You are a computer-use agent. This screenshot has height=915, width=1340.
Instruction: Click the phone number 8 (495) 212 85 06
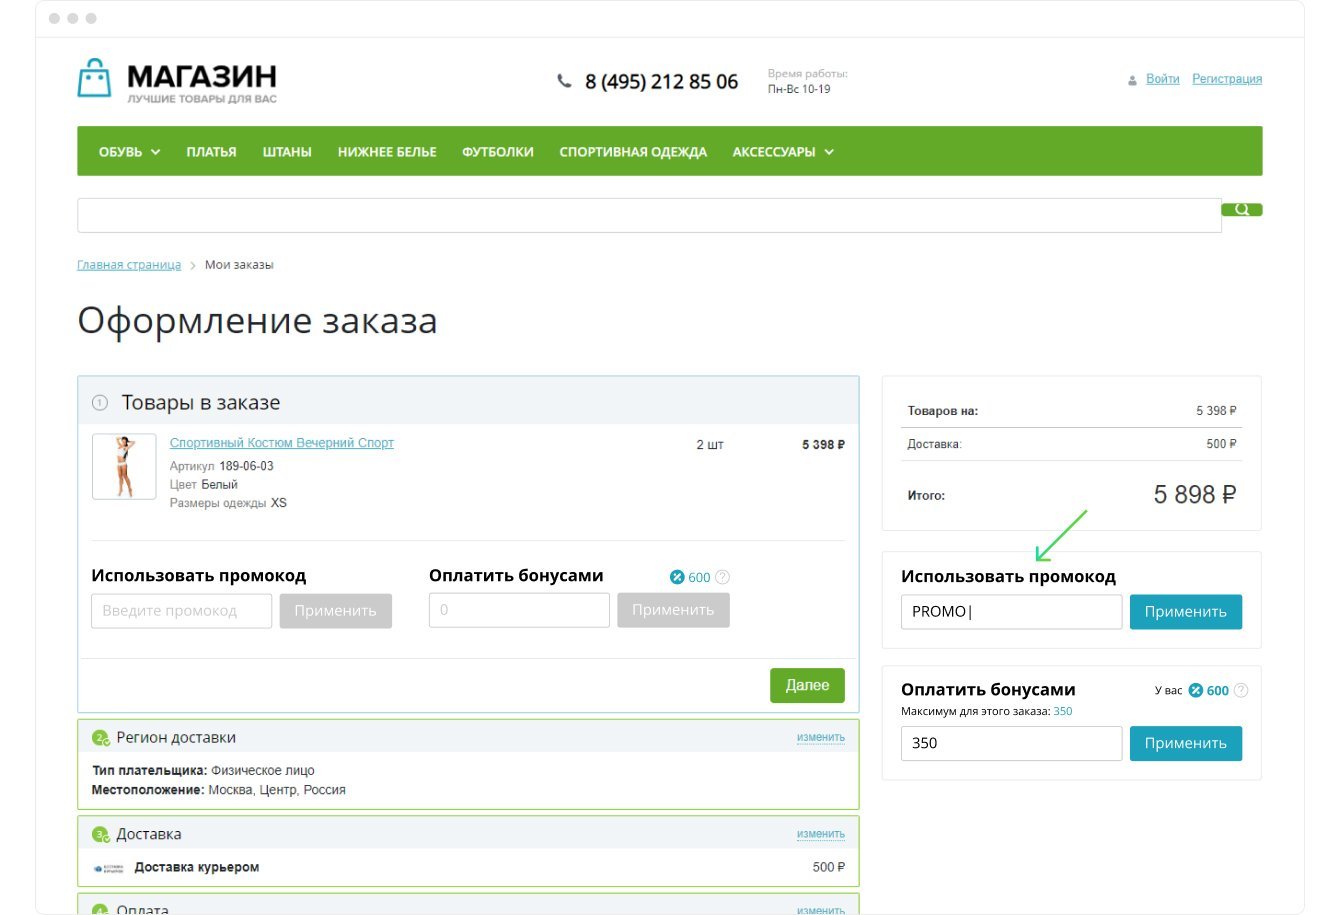click(x=661, y=82)
